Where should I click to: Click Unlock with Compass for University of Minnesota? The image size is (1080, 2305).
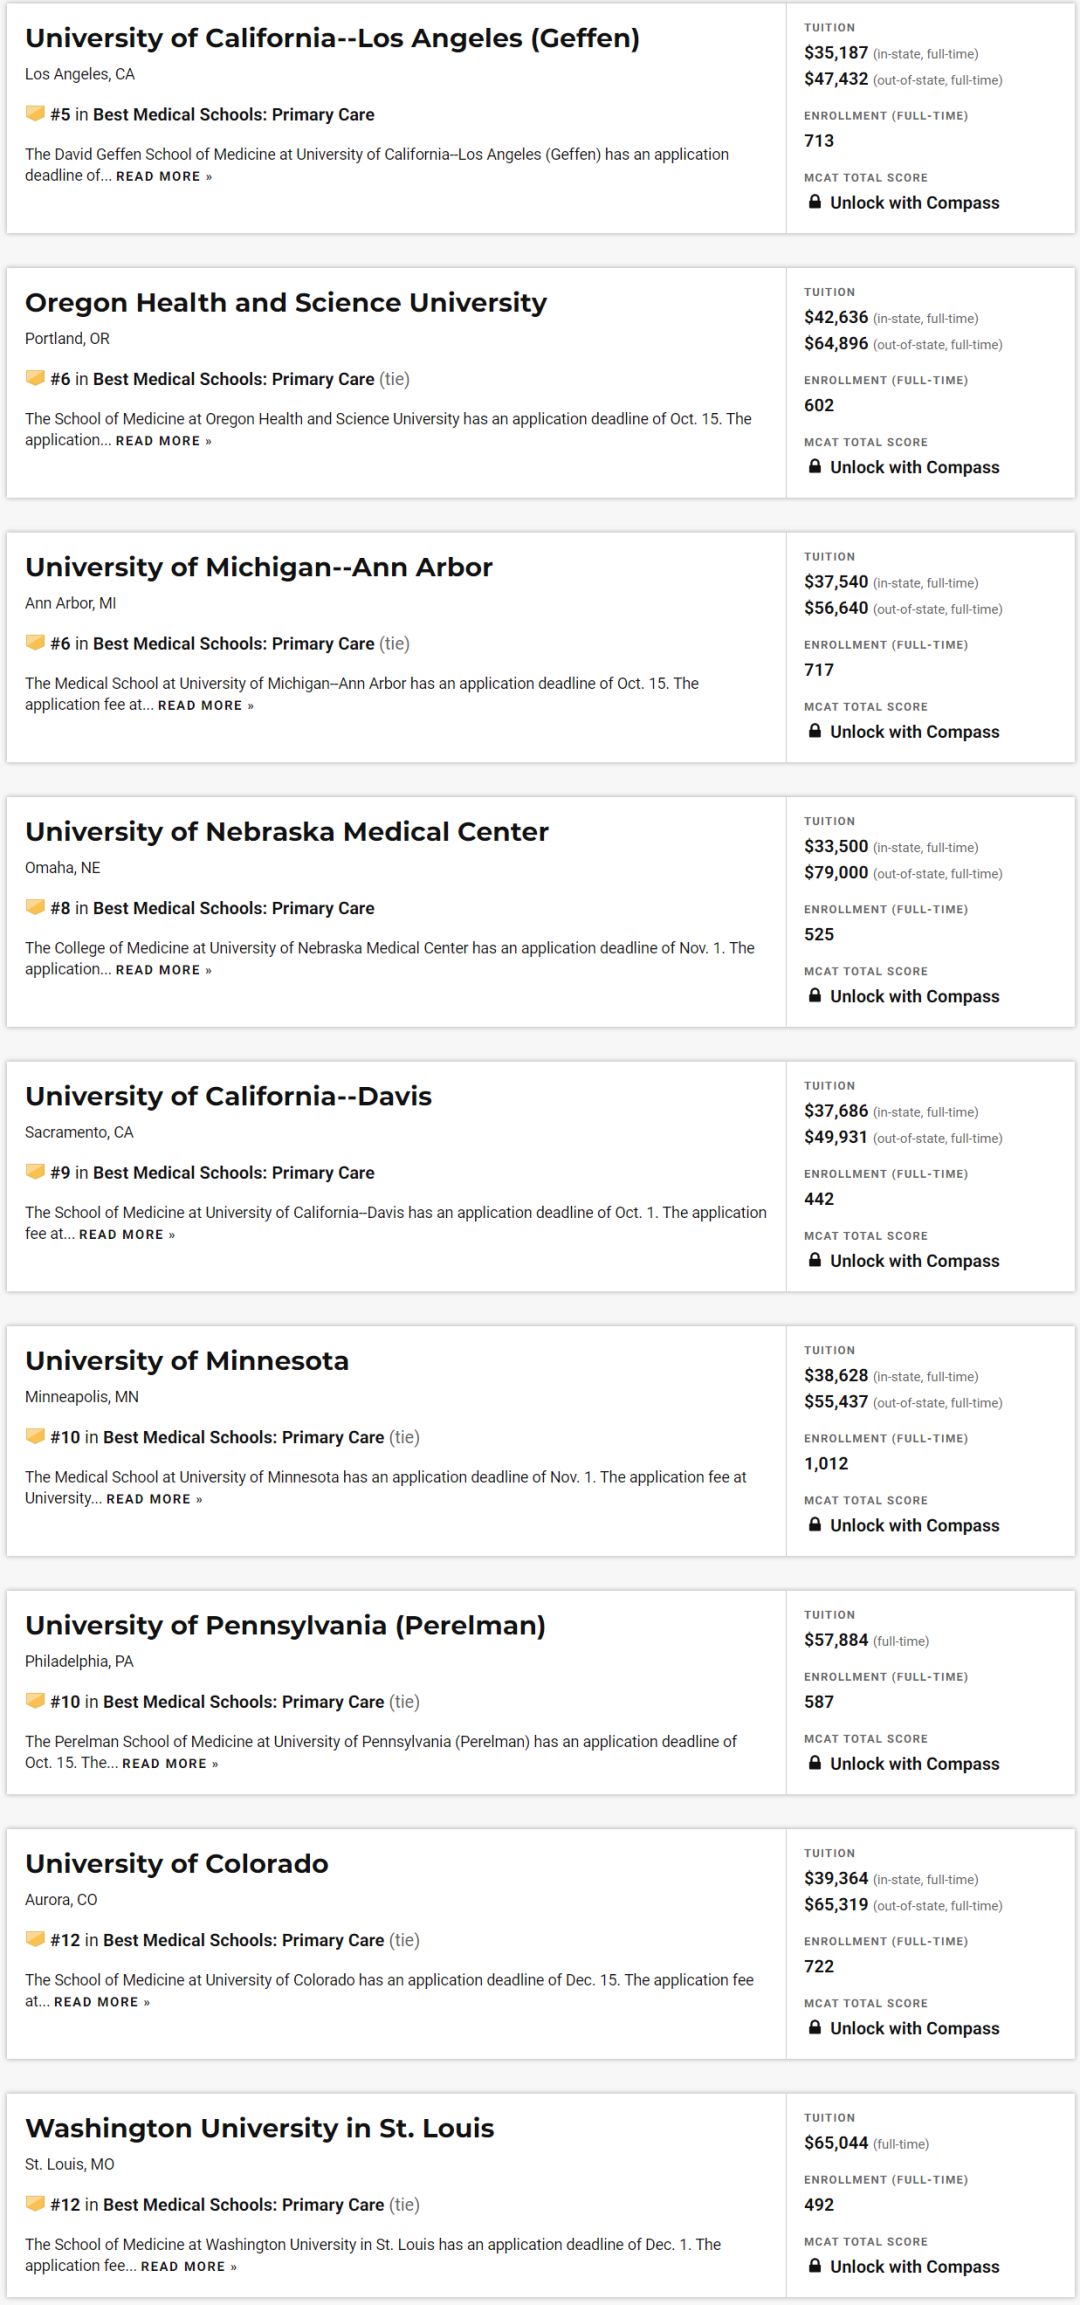point(914,1525)
